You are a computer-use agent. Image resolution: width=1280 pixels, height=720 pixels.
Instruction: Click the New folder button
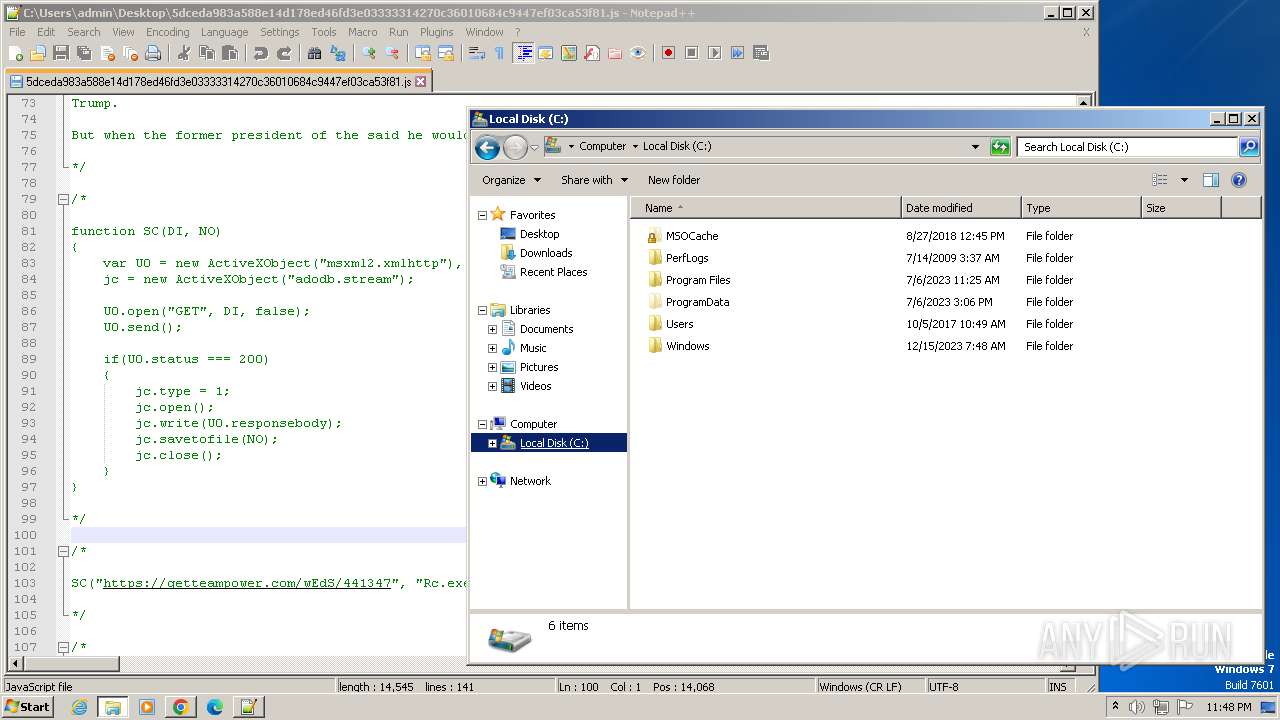[x=674, y=180]
